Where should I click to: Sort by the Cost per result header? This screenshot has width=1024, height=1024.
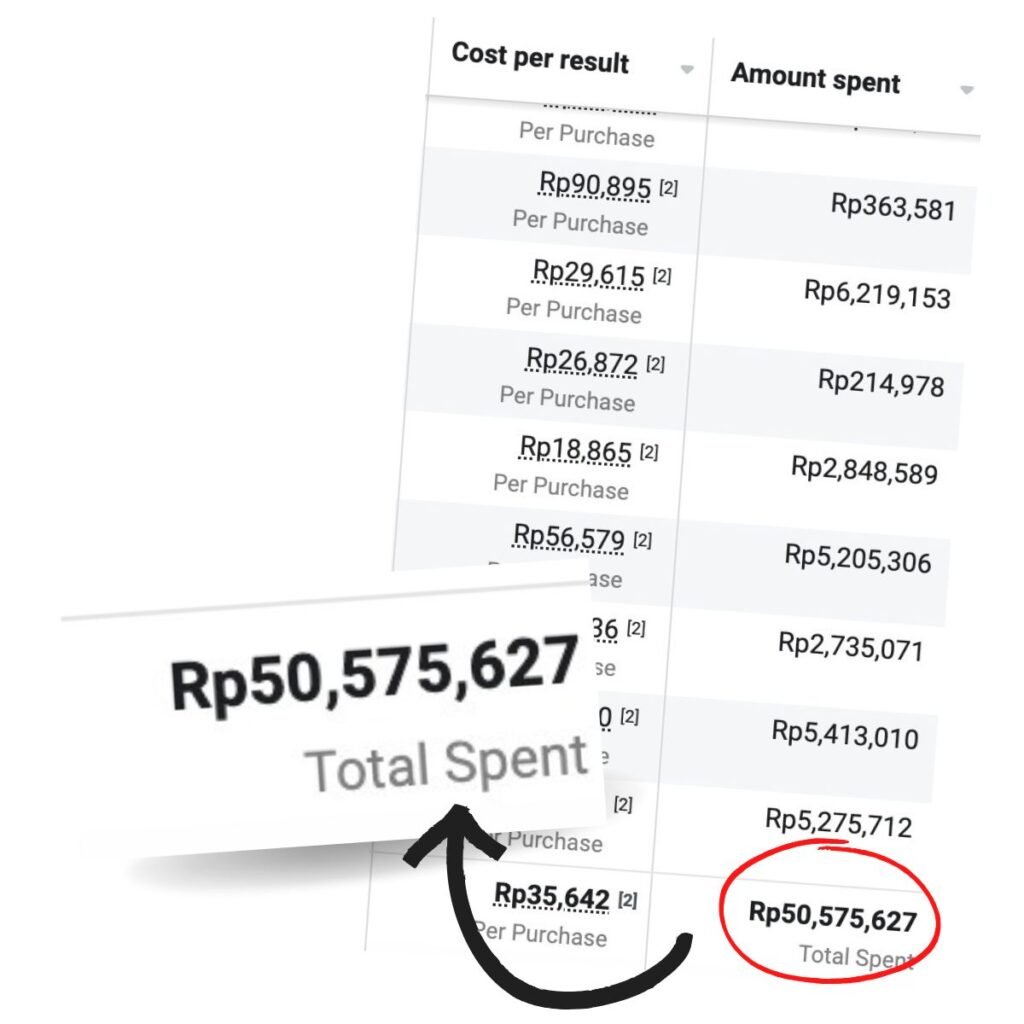(540, 58)
